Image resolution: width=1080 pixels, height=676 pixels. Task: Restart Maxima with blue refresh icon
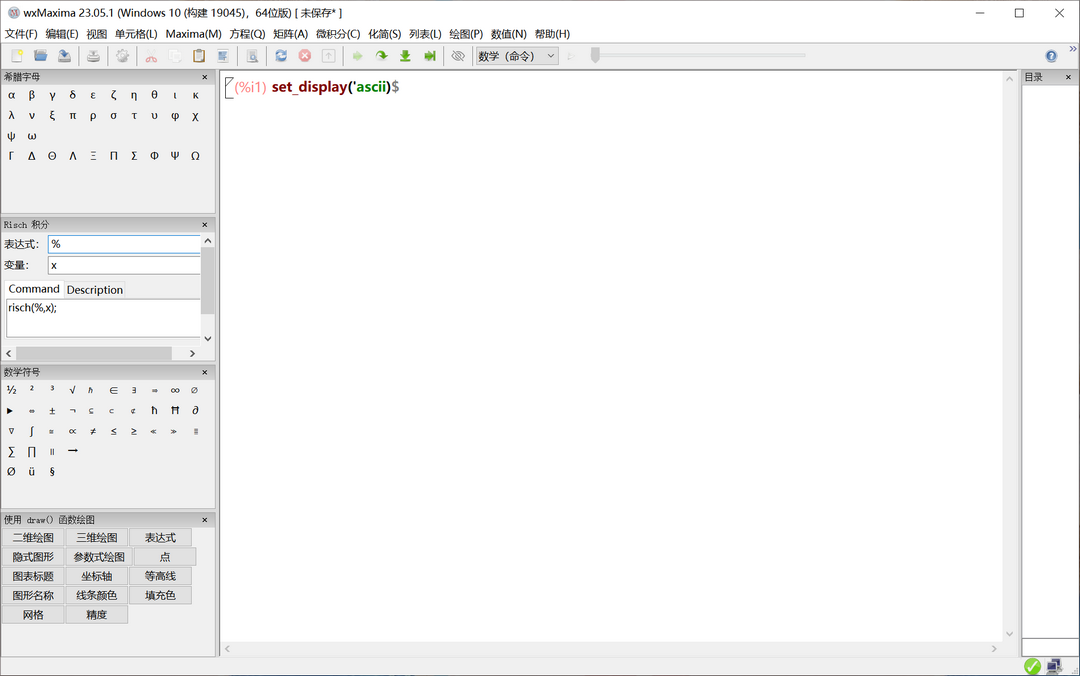tap(281, 56)
